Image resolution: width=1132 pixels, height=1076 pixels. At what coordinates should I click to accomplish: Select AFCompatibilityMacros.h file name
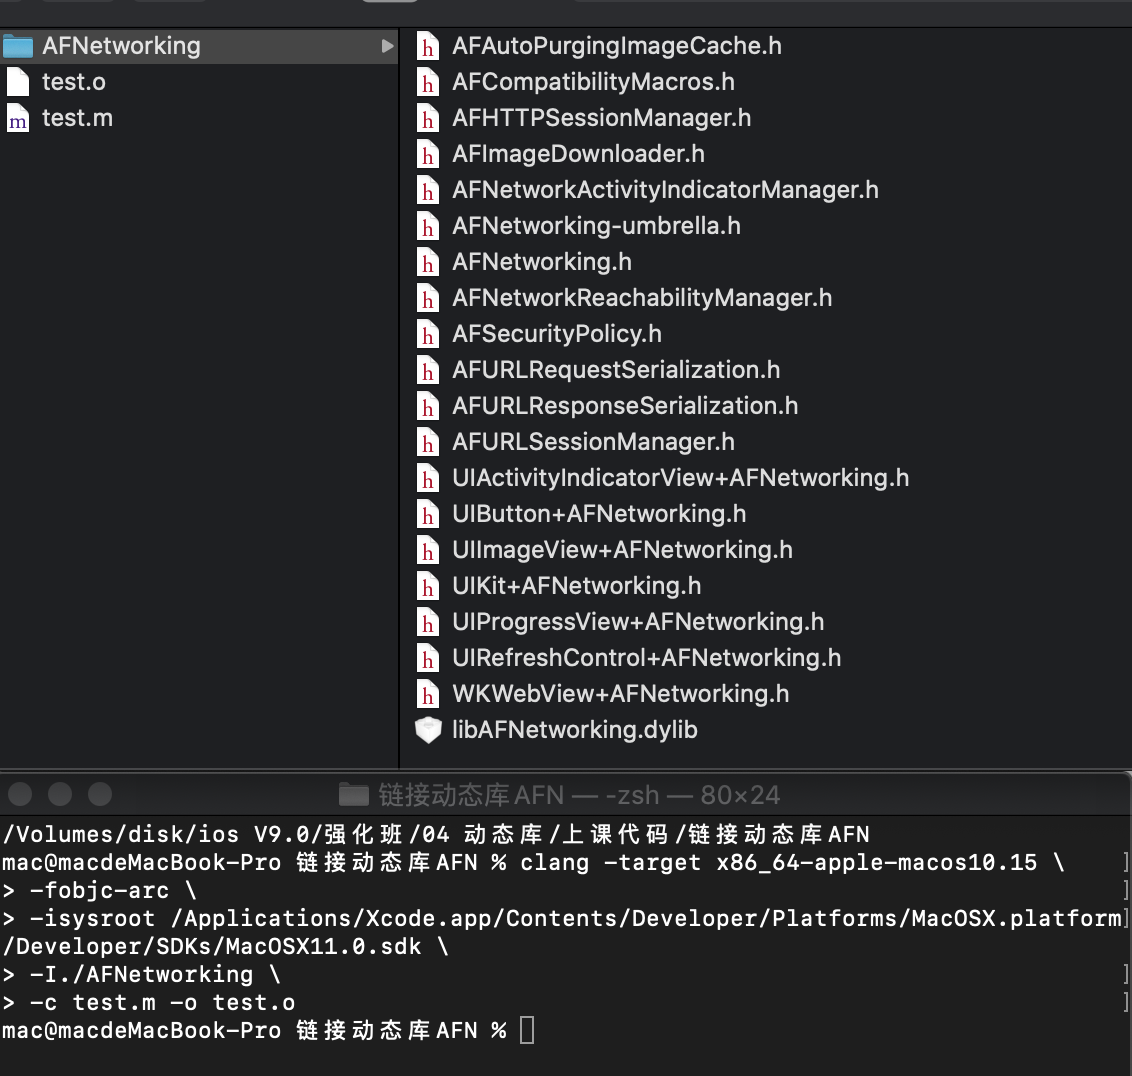(x=593, y=82)
